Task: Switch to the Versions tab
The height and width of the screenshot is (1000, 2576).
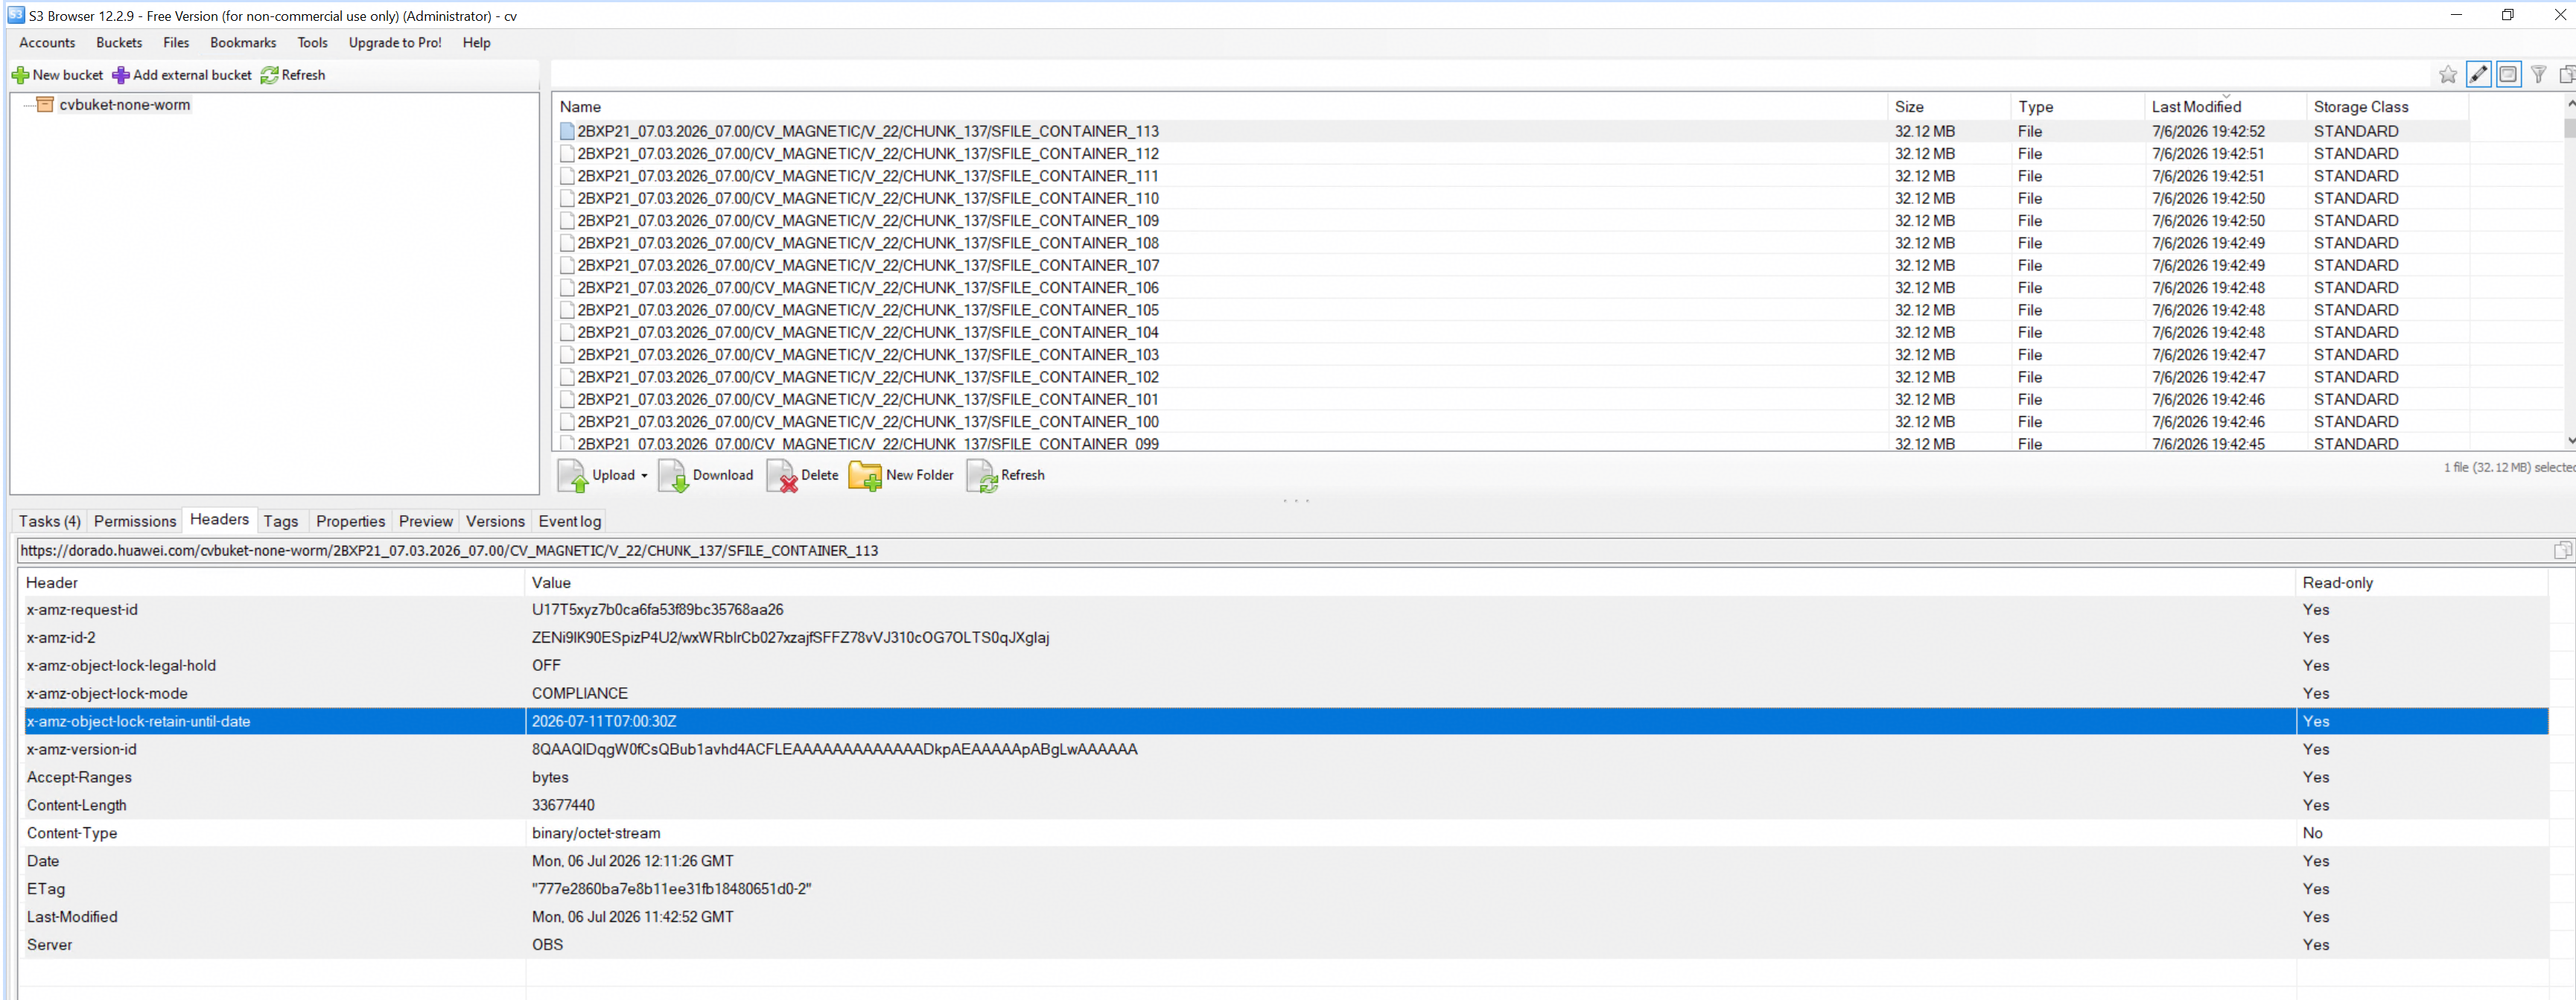Action: click(495, 521)
